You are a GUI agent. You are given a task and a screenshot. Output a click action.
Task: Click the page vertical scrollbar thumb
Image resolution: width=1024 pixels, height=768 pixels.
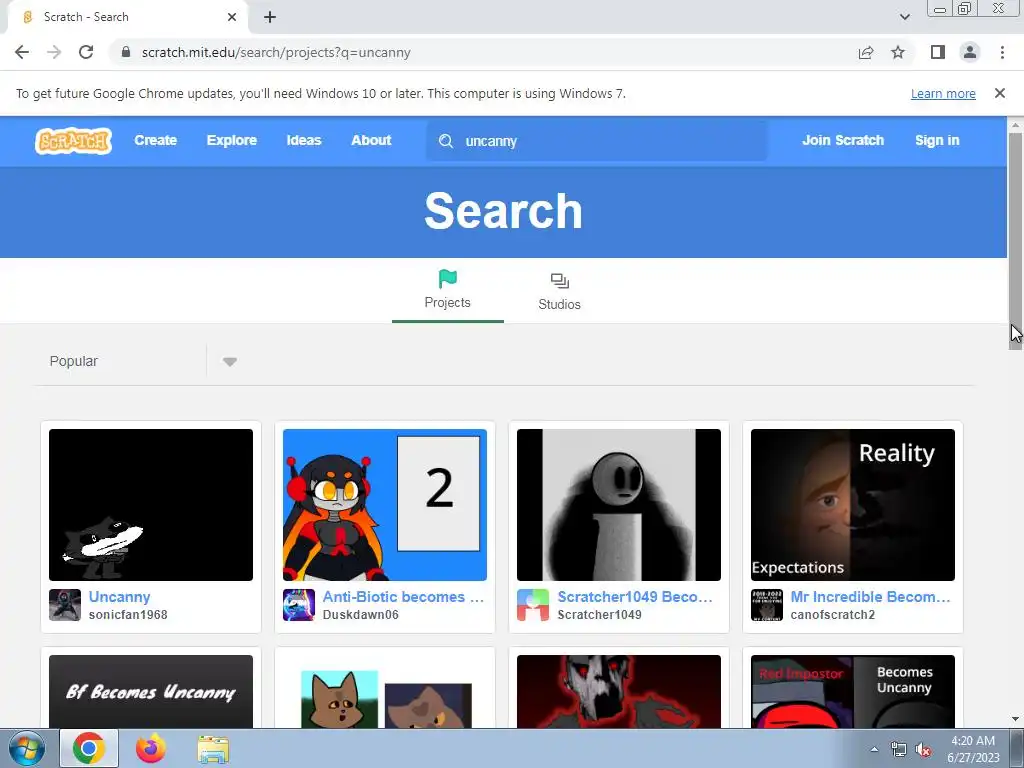(1015, 240)
